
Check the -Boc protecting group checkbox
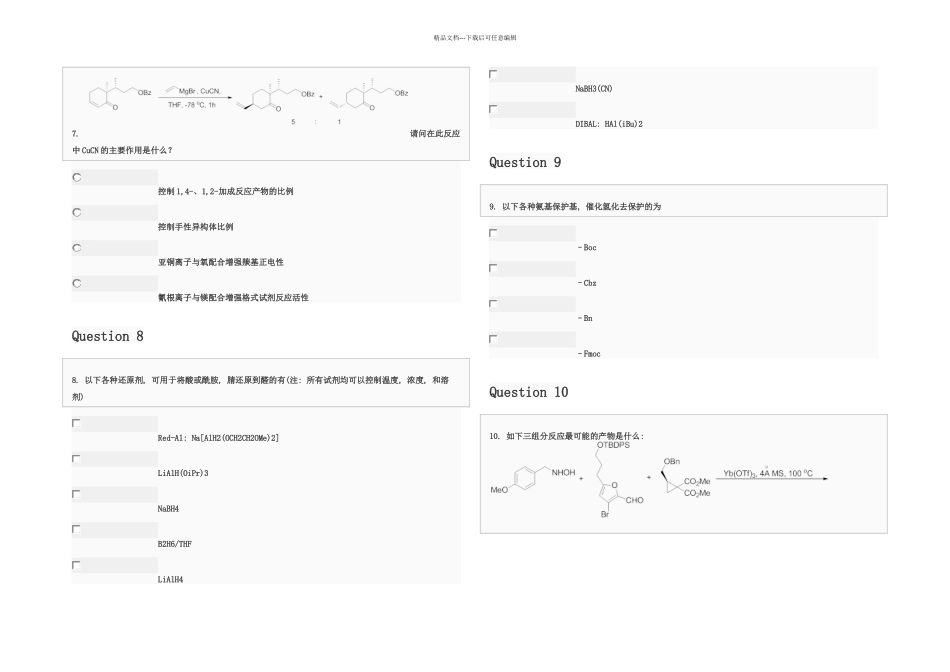pos(493,233)
